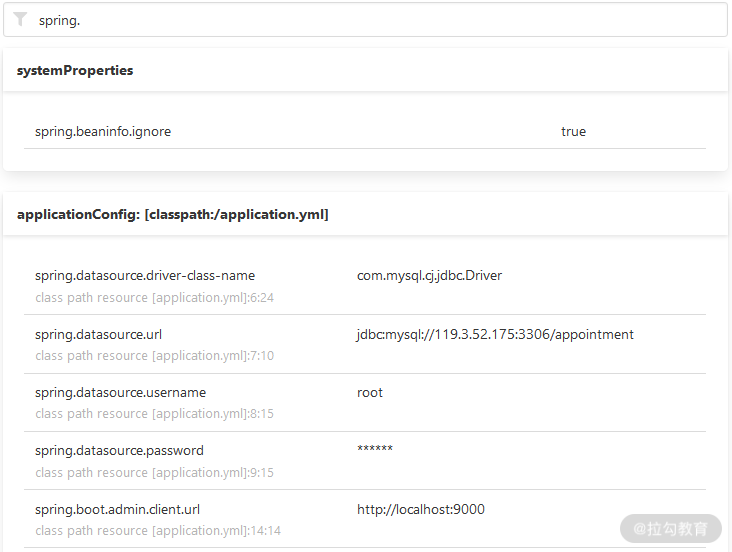Click origin text application.yml 6:24
The image size is (732, 552).
(154, 297)
